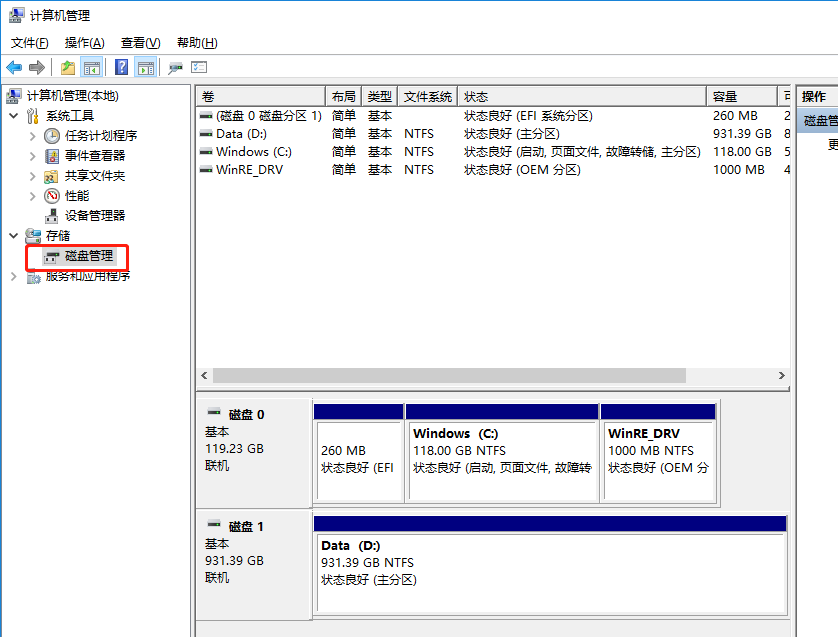The height and width of the screenshot is (637, 838).
Task: Select the WinRE_DRV partition block
Action: coord(658,453)
